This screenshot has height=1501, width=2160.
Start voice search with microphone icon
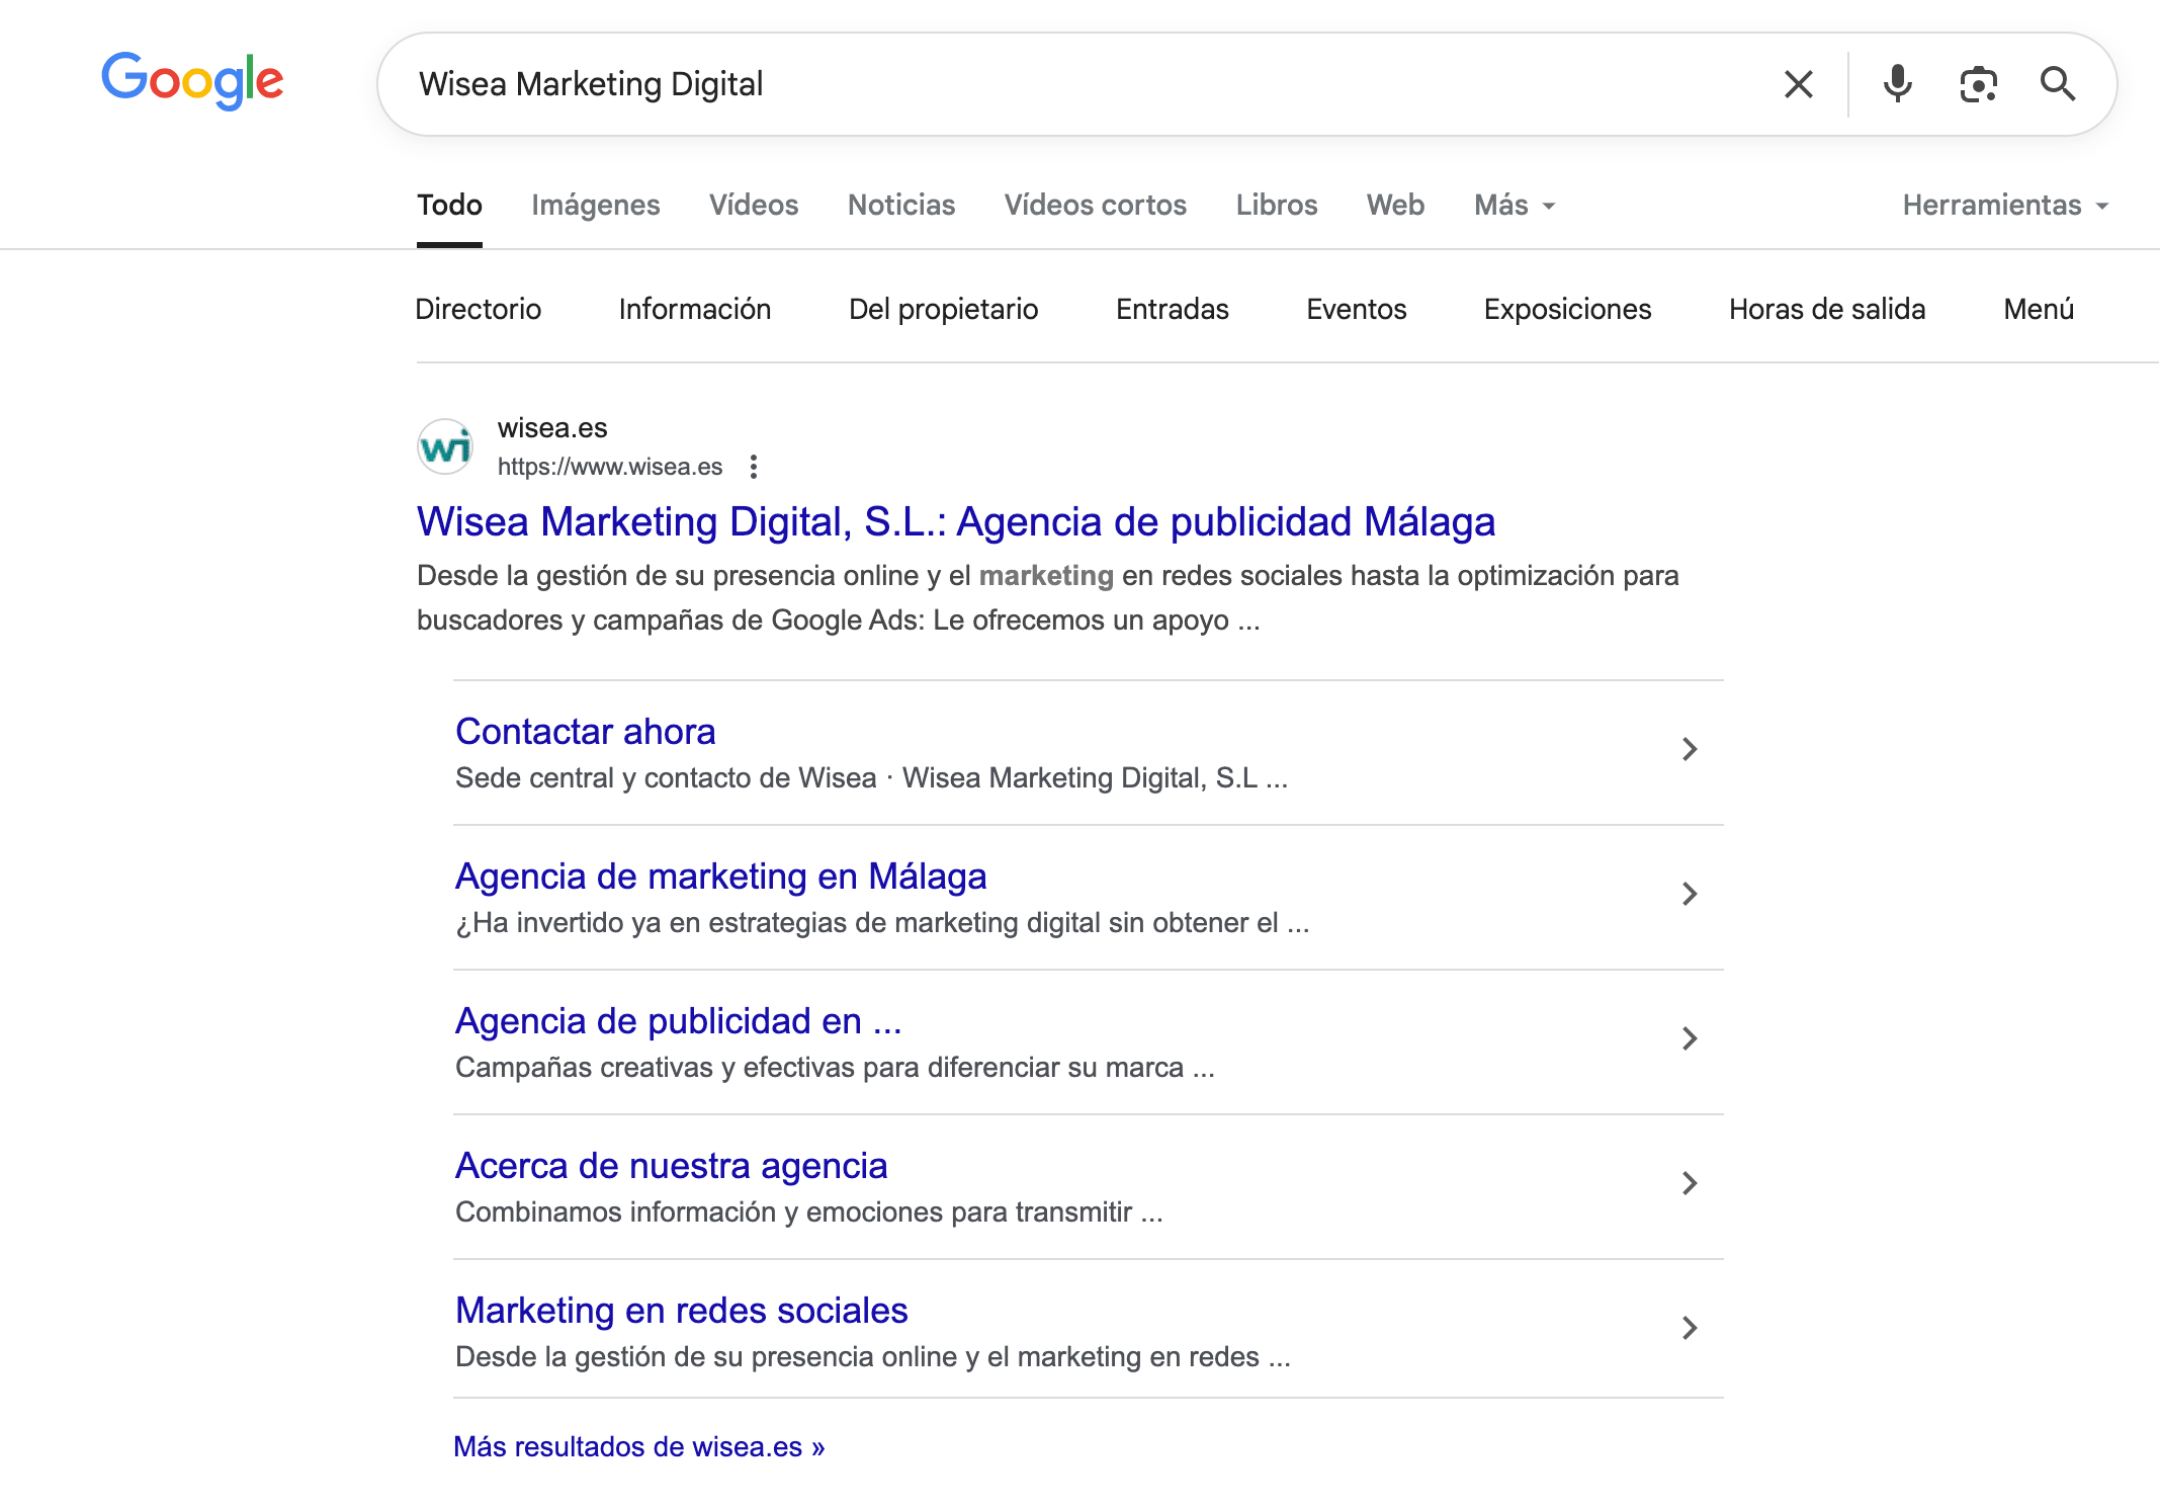pos(1897,84)
